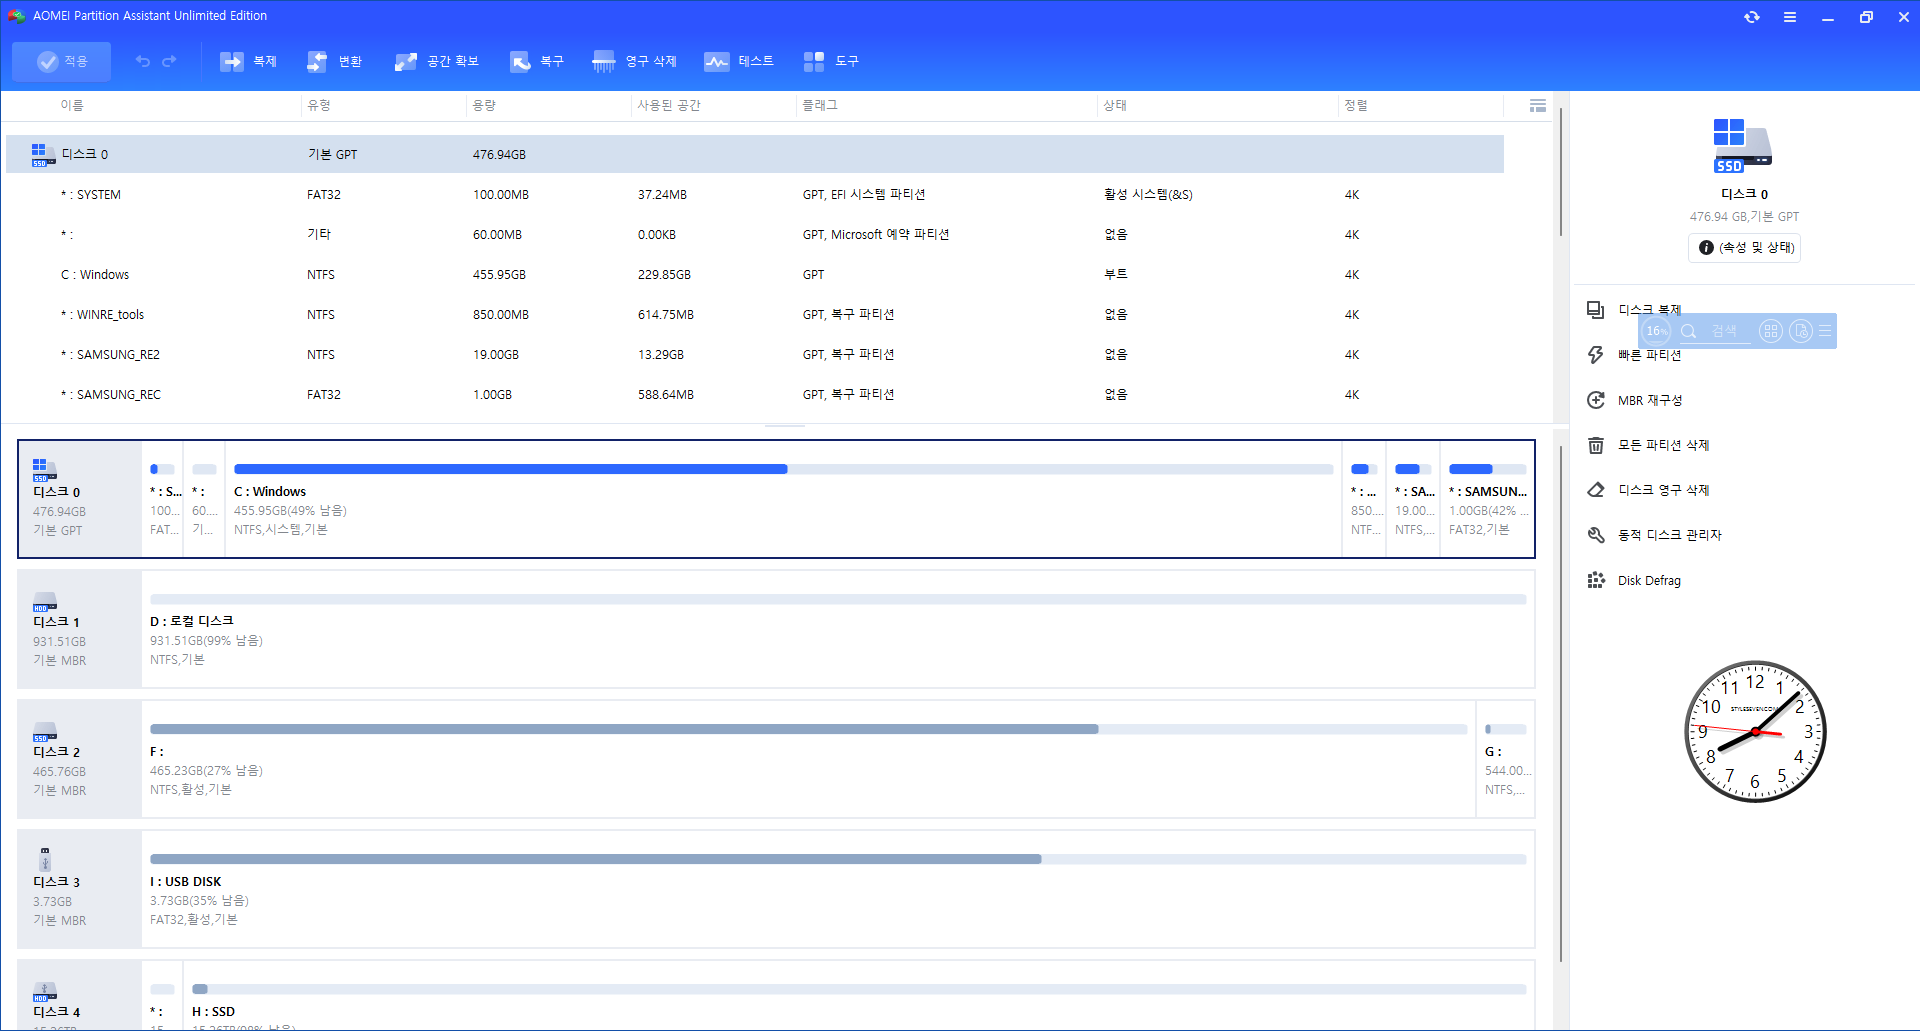Click the analog clock widget
This screenshot has width=1920, height=1031.
(1755, 731)
